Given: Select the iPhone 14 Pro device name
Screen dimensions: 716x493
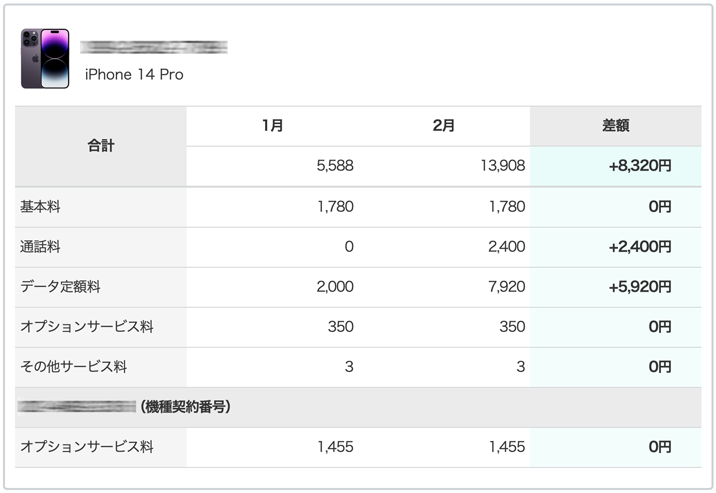Looking at the screenshot, I should pos(134,74).
